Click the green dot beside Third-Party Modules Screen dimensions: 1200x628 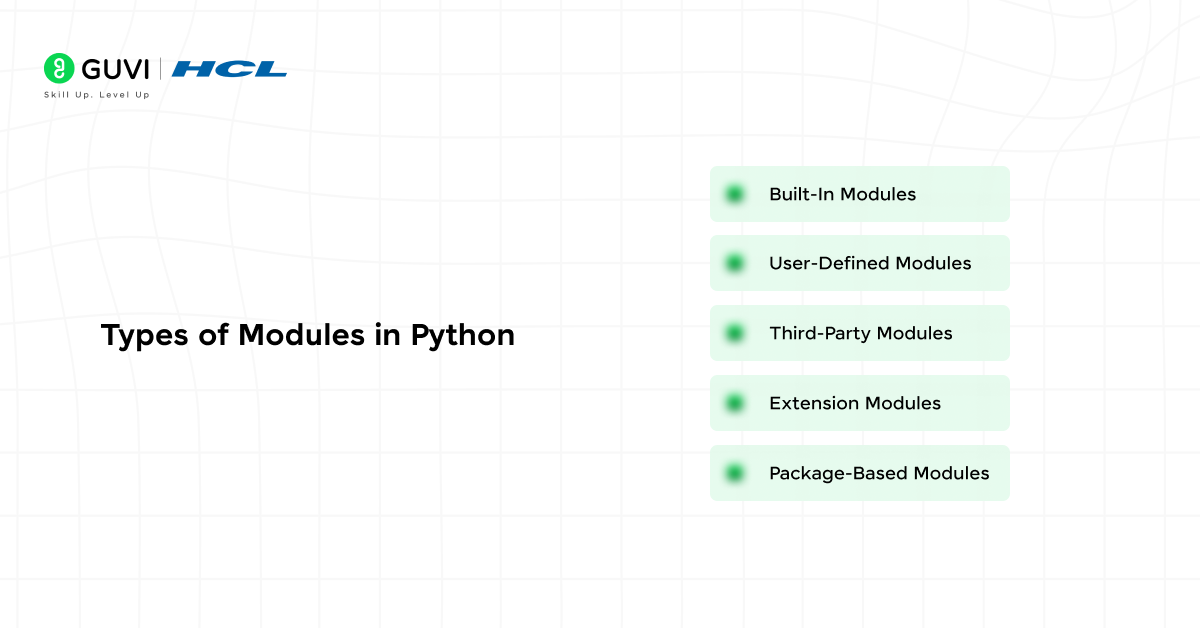(x=735, y=333)
